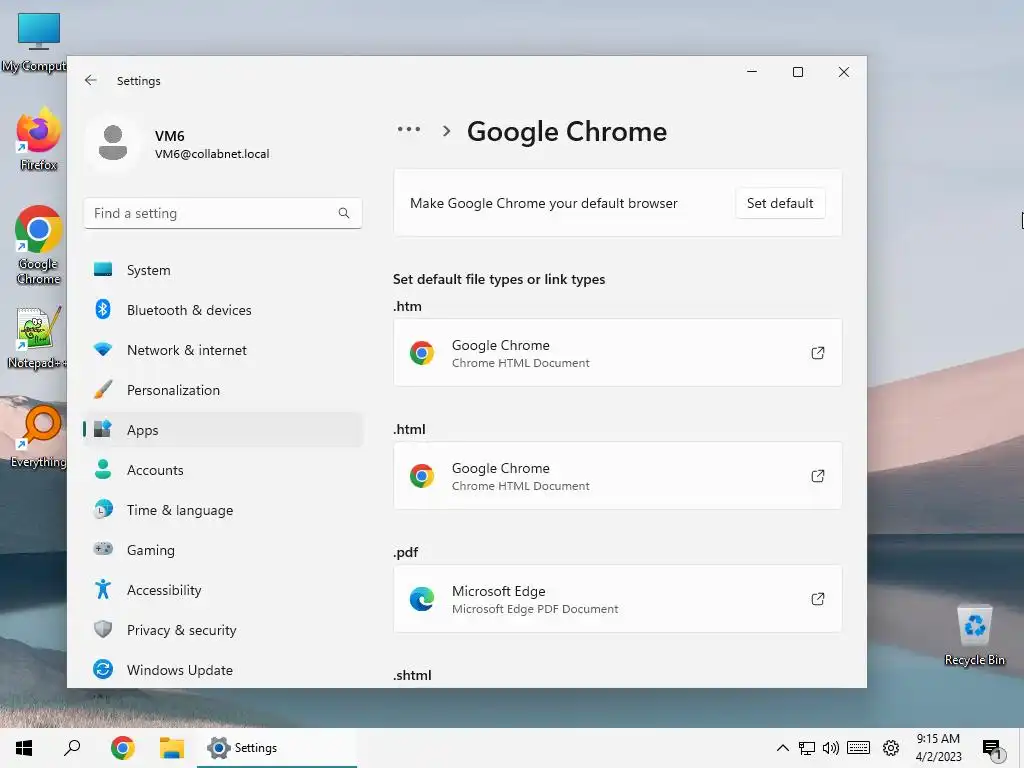Screen dimensions: 1024x768
Task: Click the Apps icon in sidebar
Action: (x=103, y=429)
